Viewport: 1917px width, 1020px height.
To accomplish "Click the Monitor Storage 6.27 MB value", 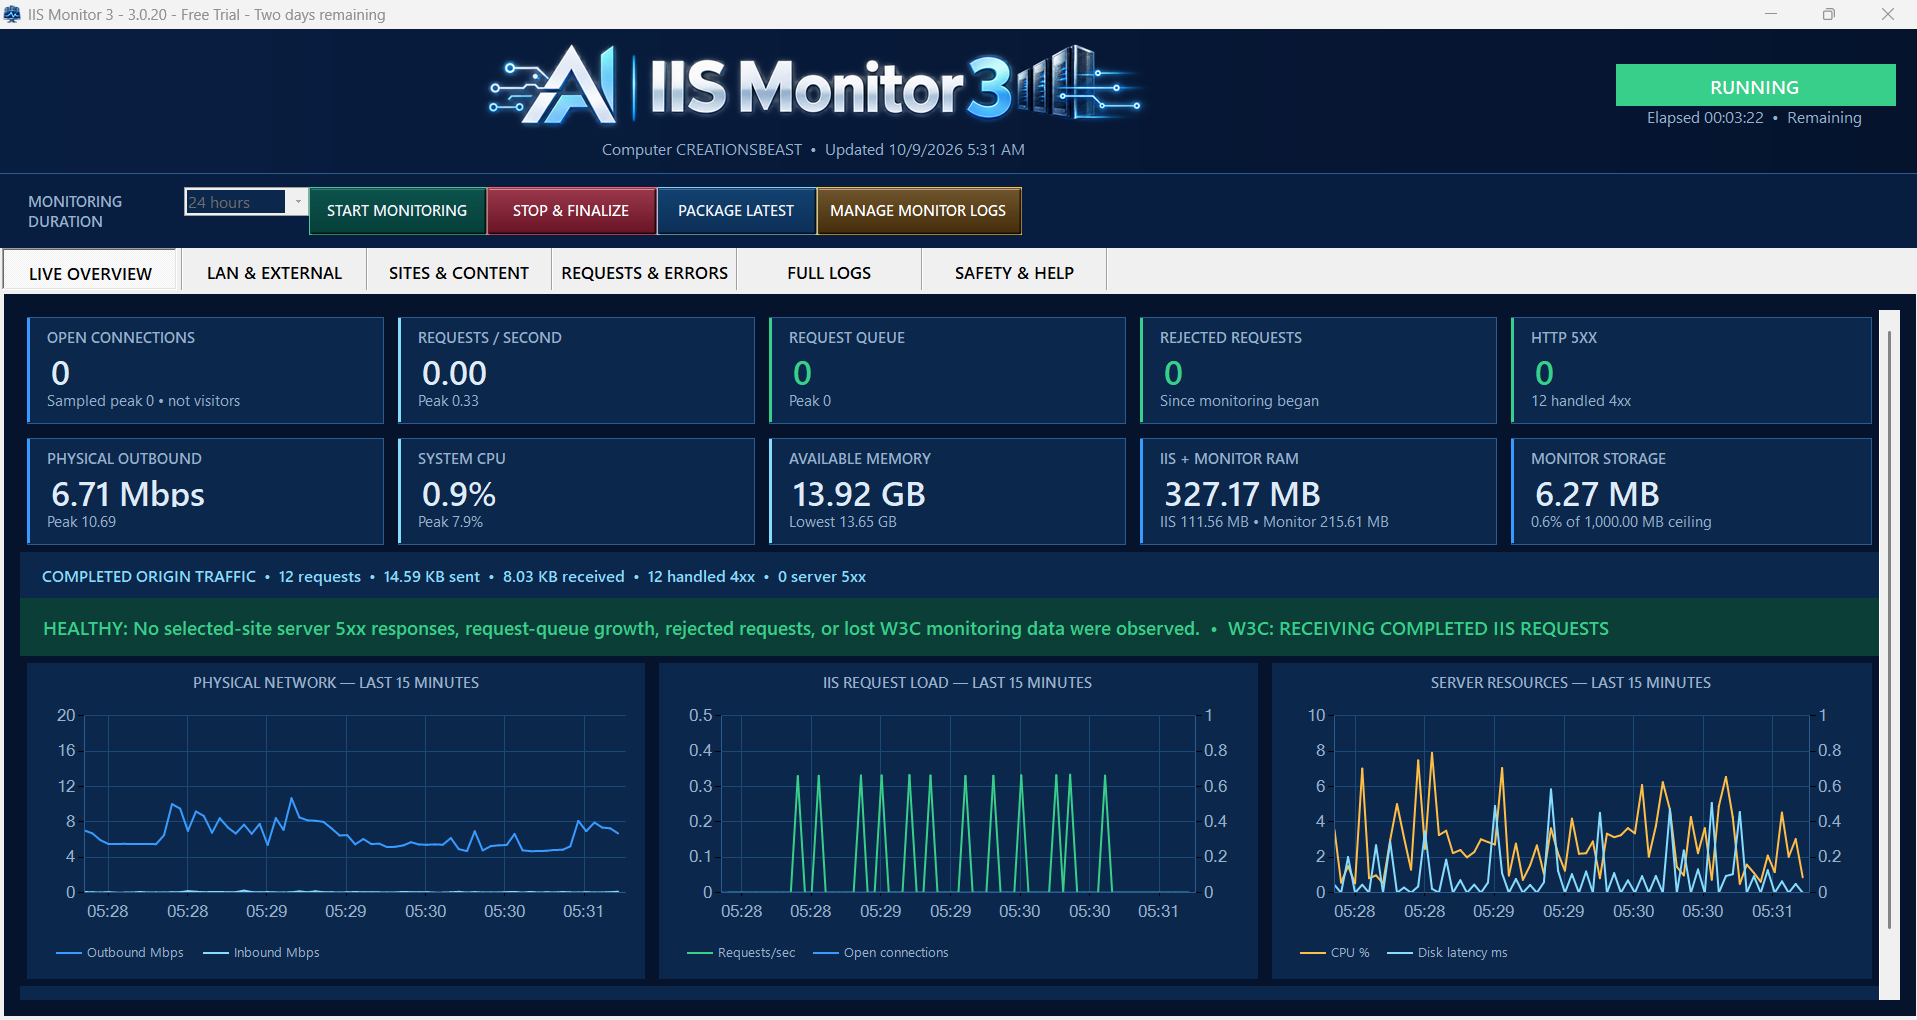I will tap(1597, 494).
